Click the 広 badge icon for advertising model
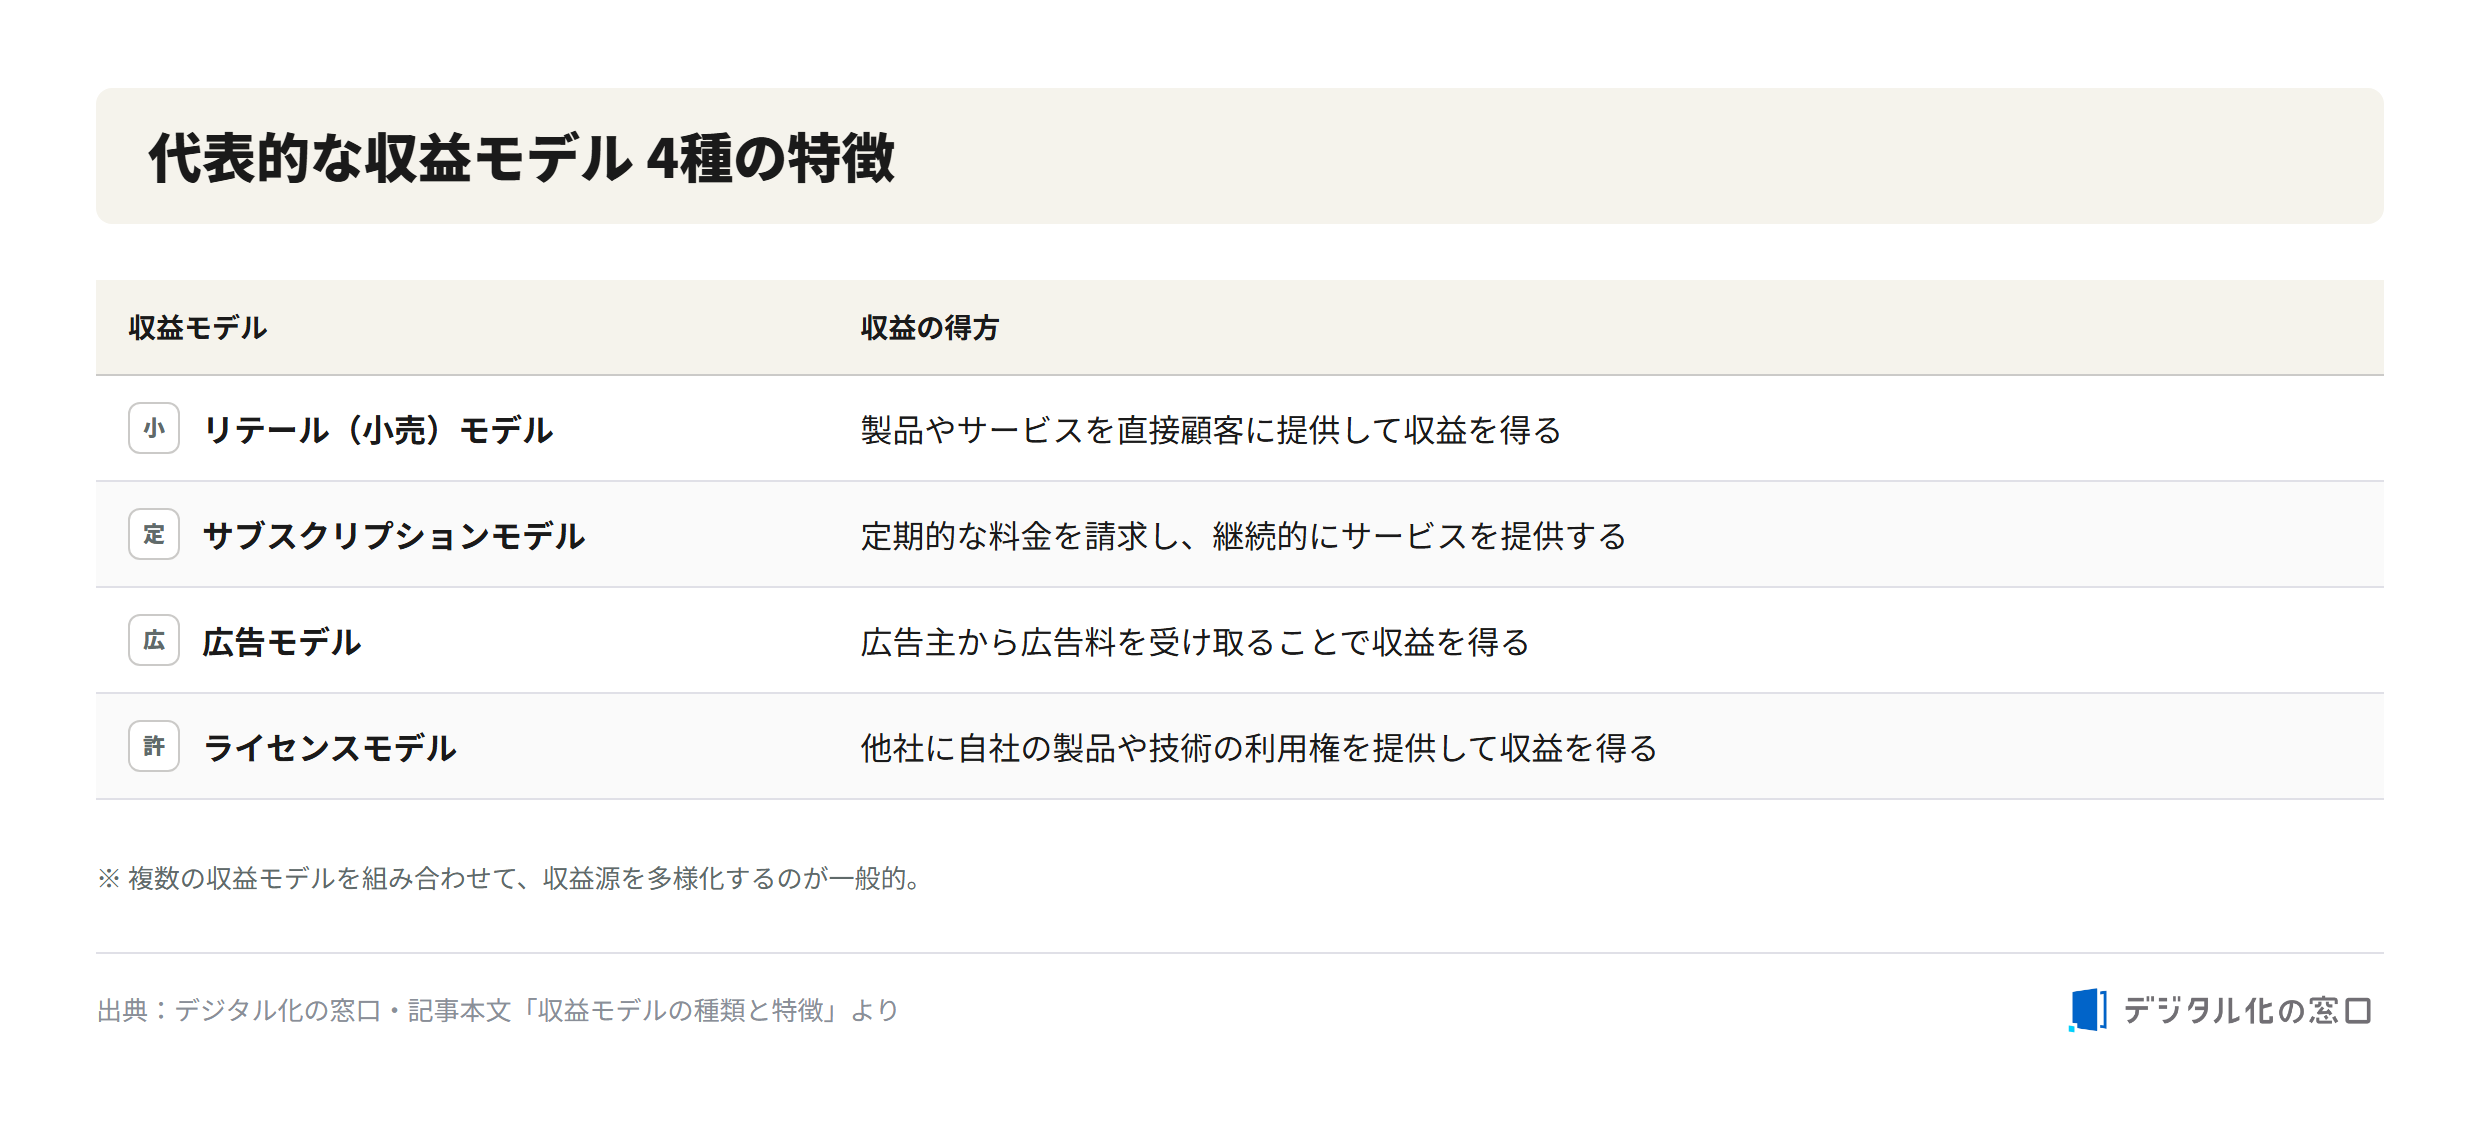Screen dimensions: 2480x1126 pos(154,640)
